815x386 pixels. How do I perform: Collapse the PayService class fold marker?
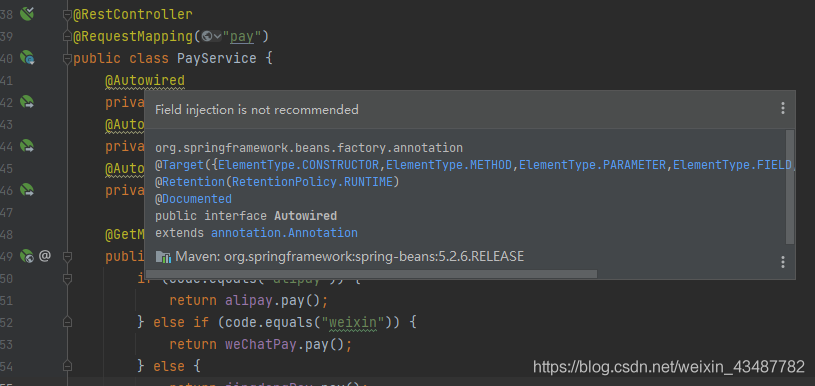click(67, 59)
